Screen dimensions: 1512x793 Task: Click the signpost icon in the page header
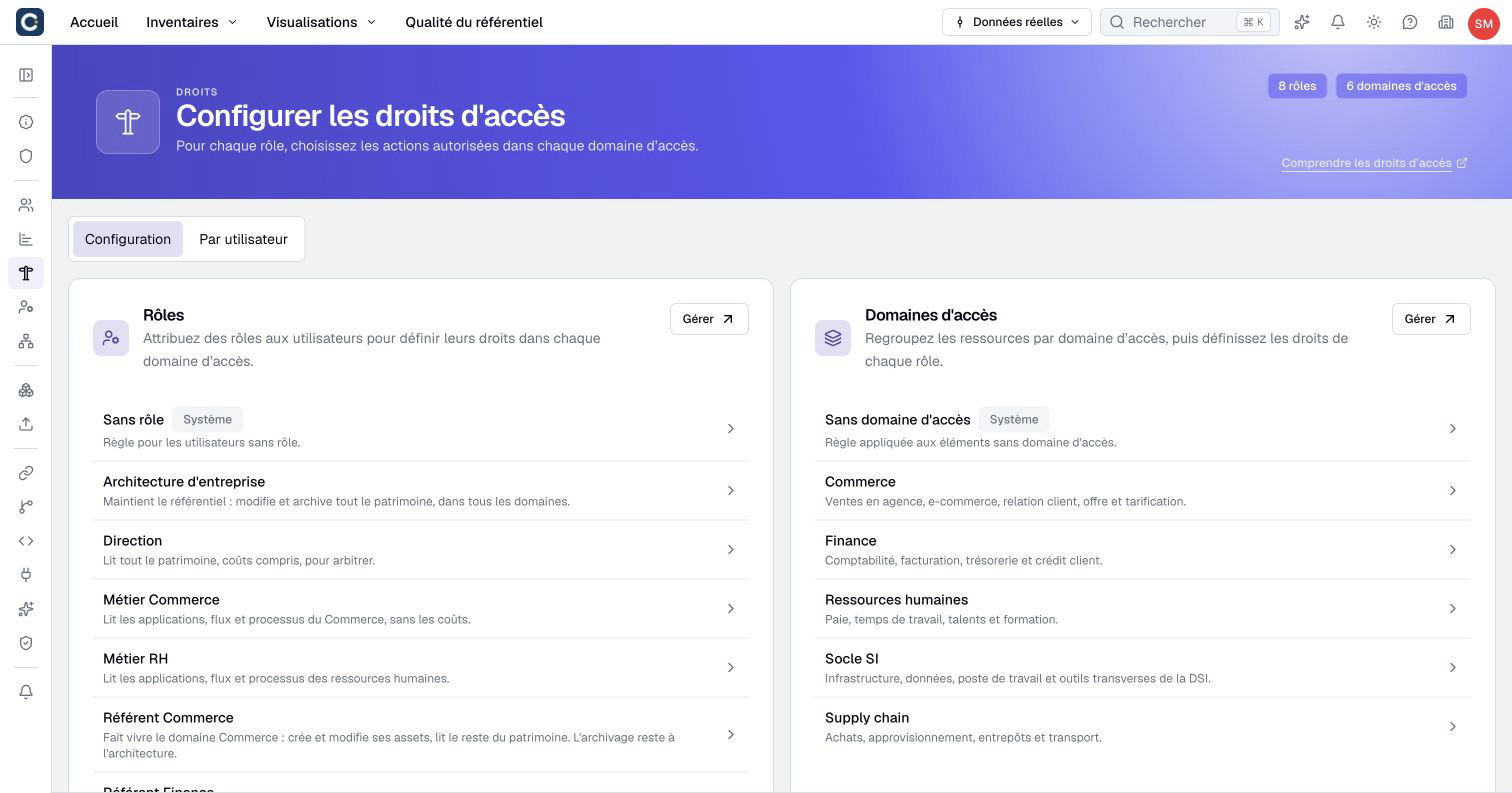[128, 122]
